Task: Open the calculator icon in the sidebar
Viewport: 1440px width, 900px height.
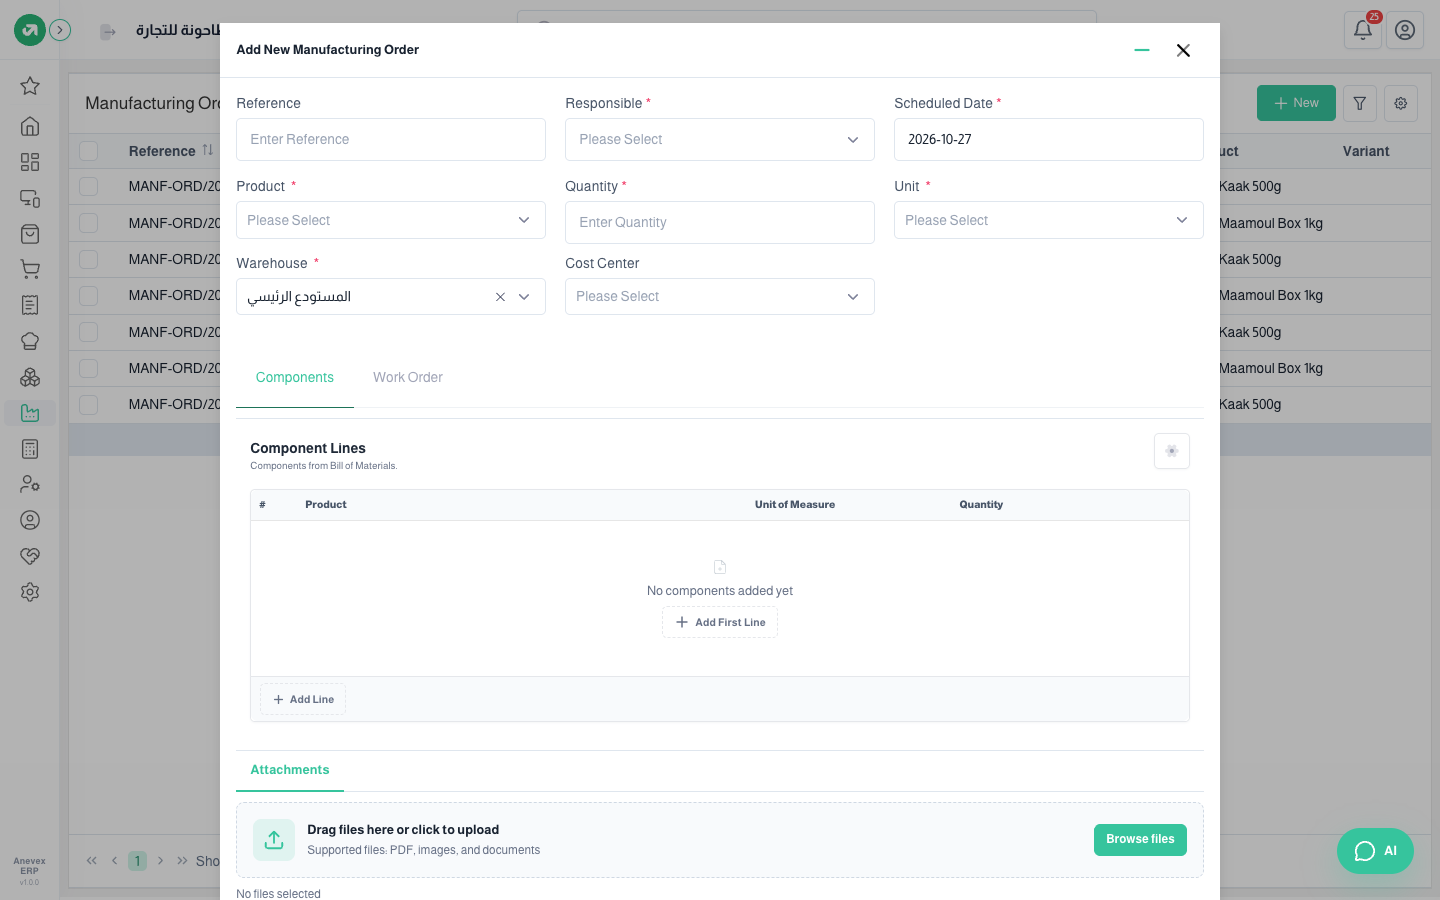Action: [x=30, y=449]
